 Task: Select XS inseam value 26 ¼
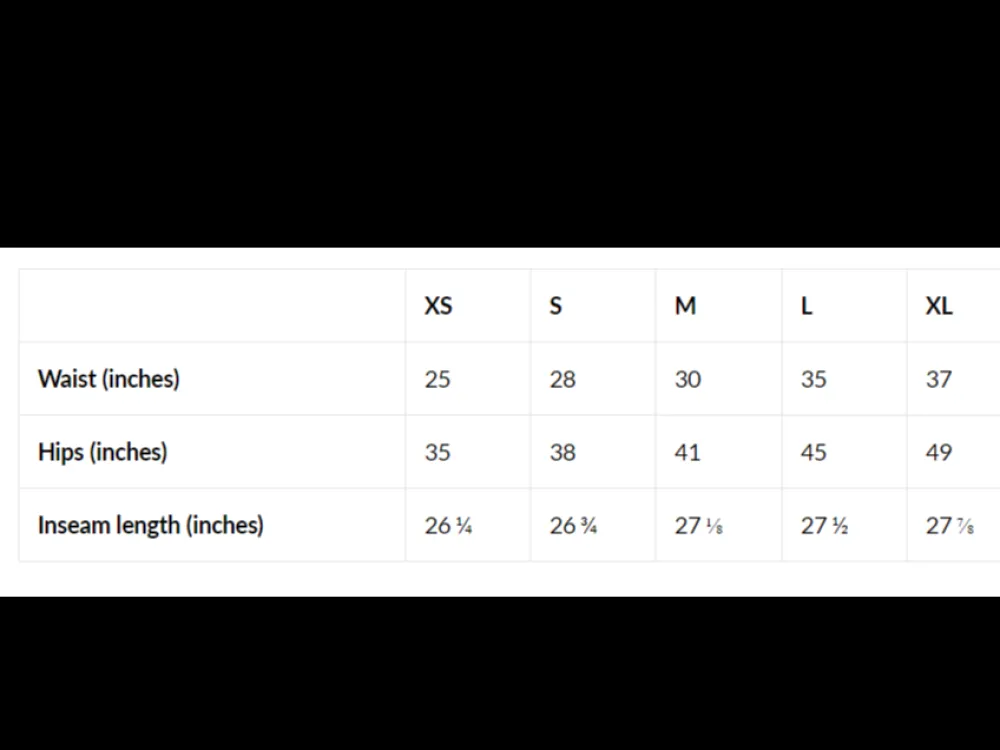[448, 526]
